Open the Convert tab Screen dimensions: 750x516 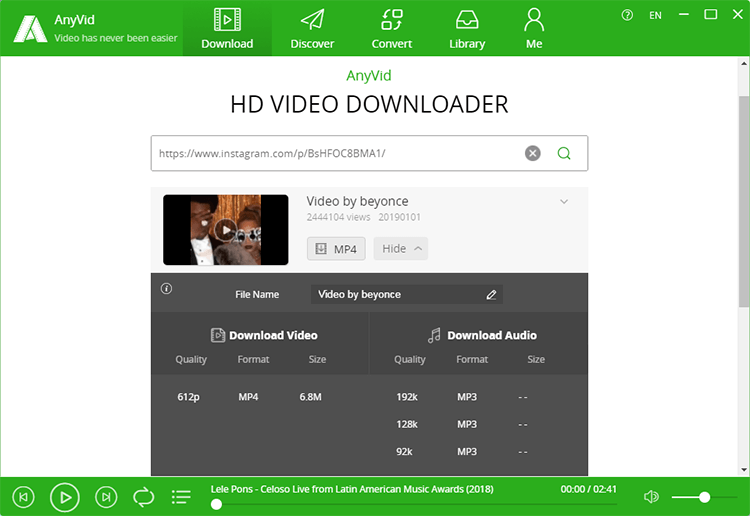click(392, 29)
